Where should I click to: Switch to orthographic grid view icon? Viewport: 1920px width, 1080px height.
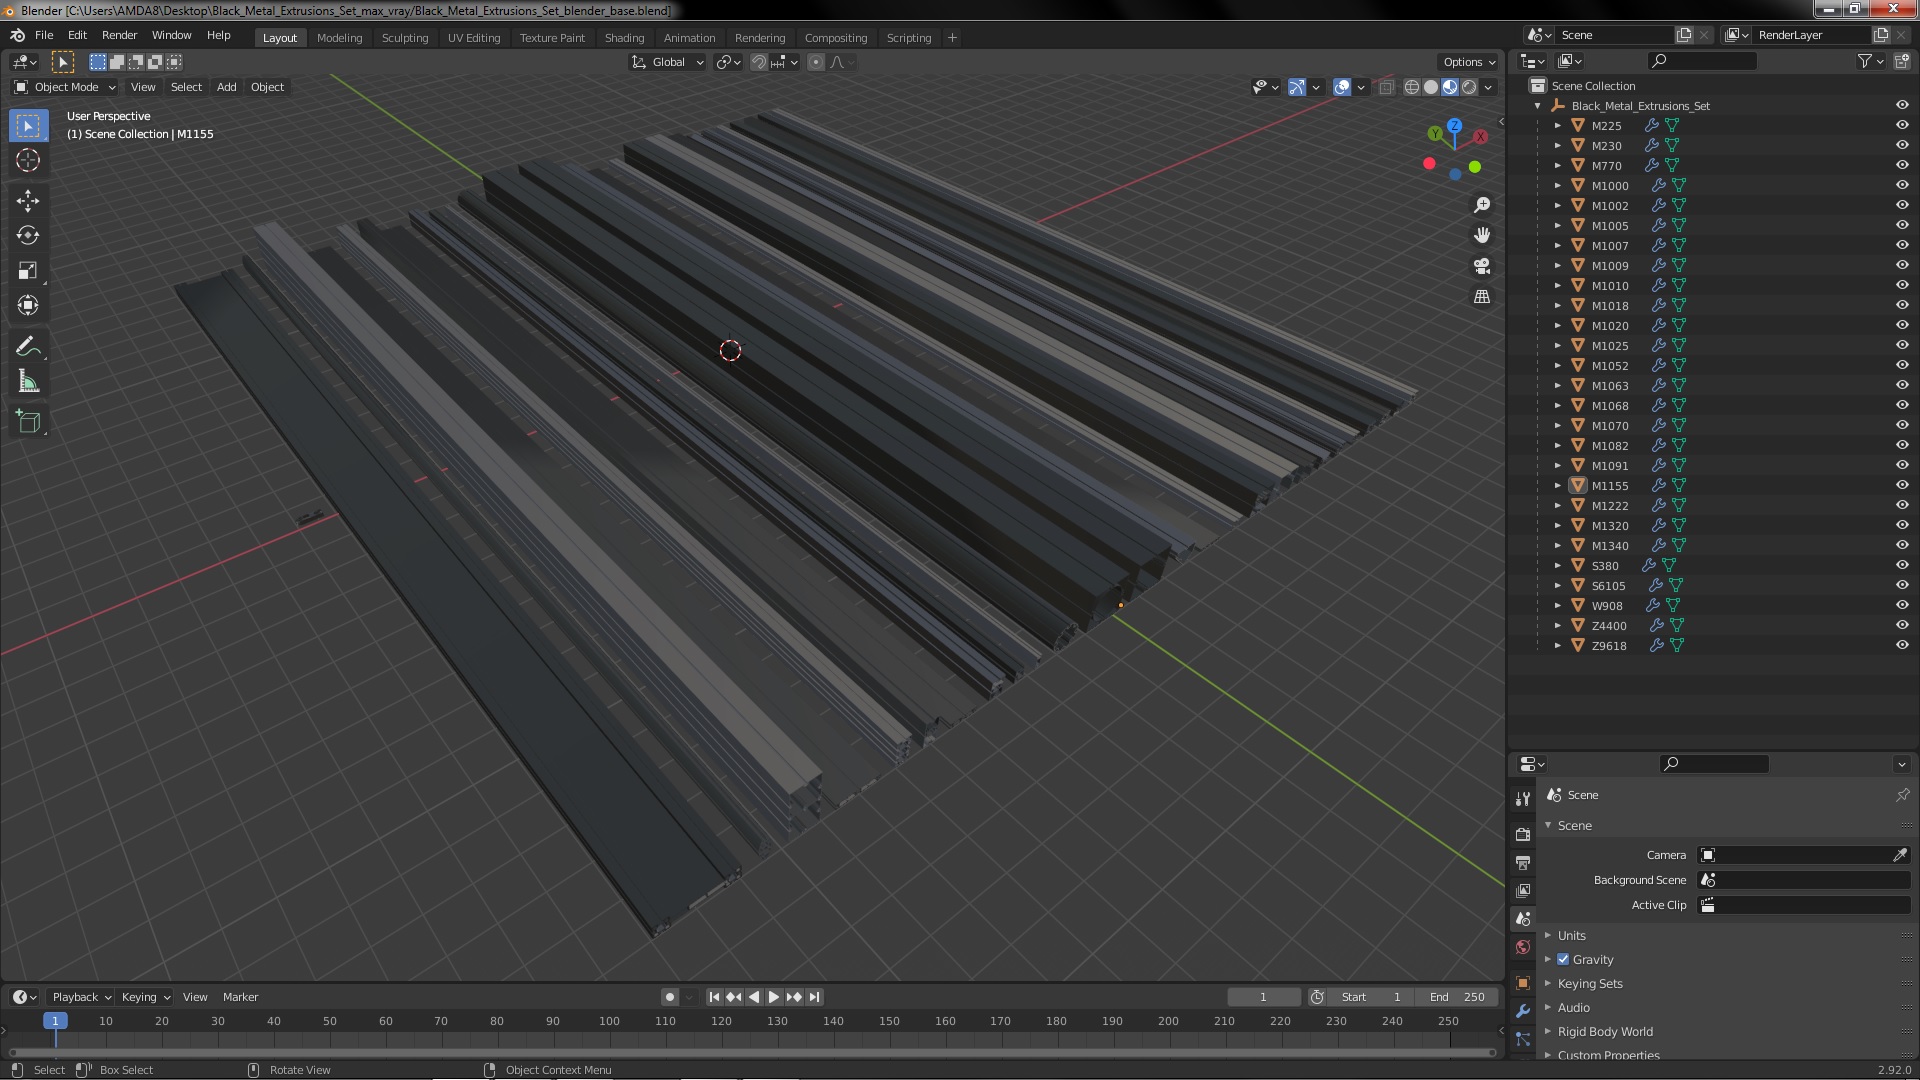tap(1482, 297)
